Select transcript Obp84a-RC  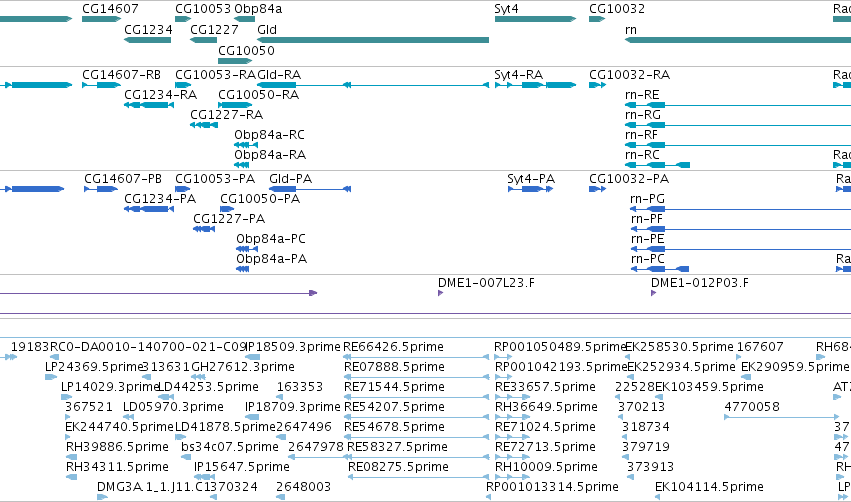(246, 145)
